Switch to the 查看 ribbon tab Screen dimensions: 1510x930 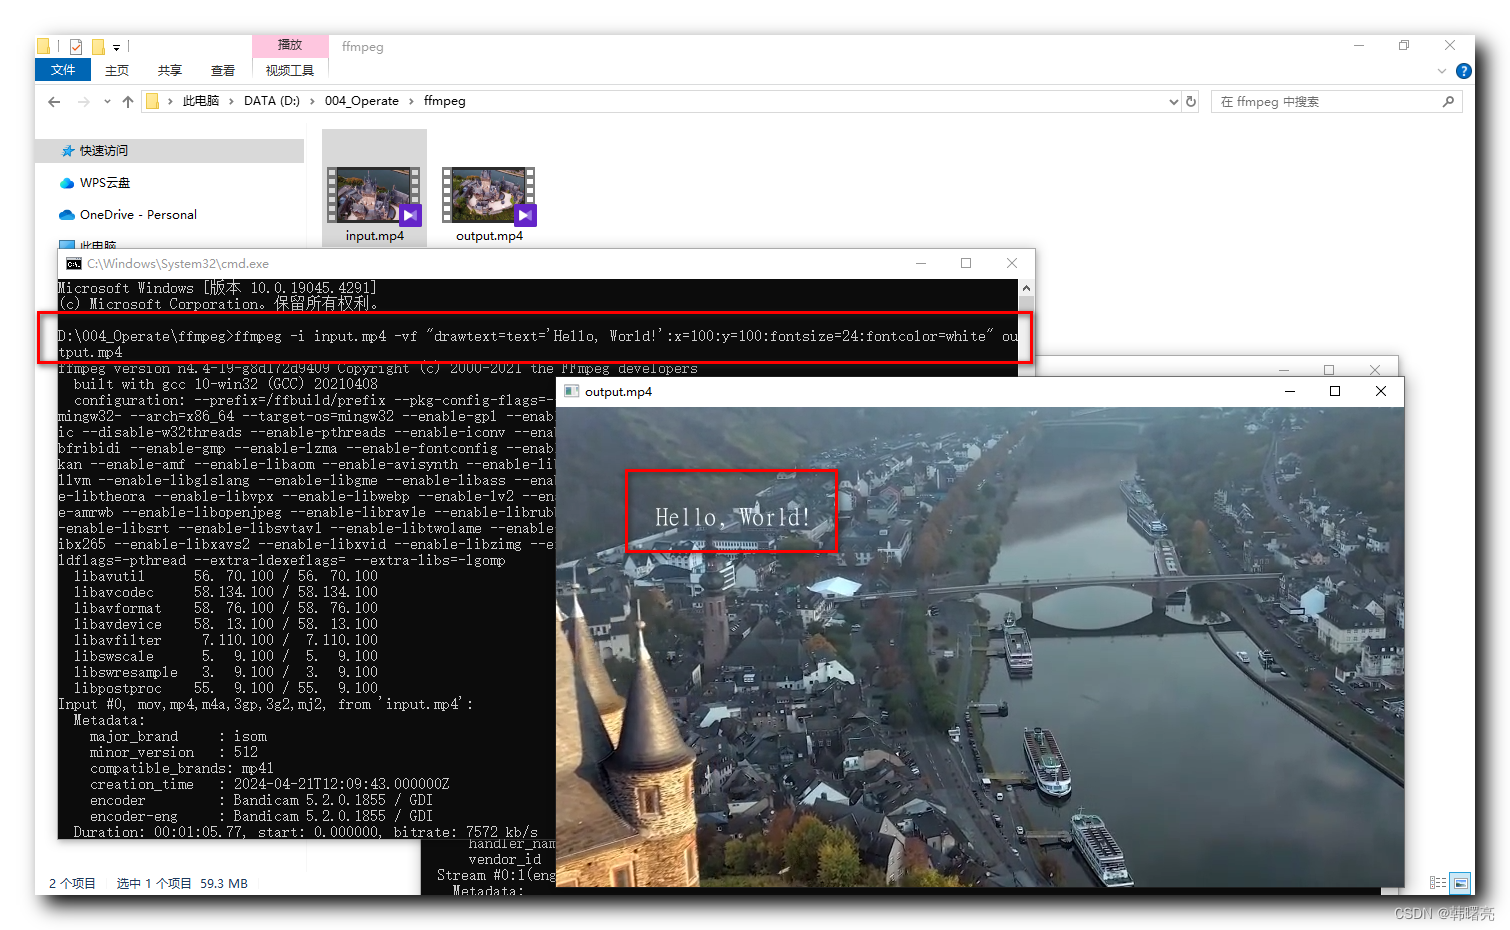[x=222, y=70]
